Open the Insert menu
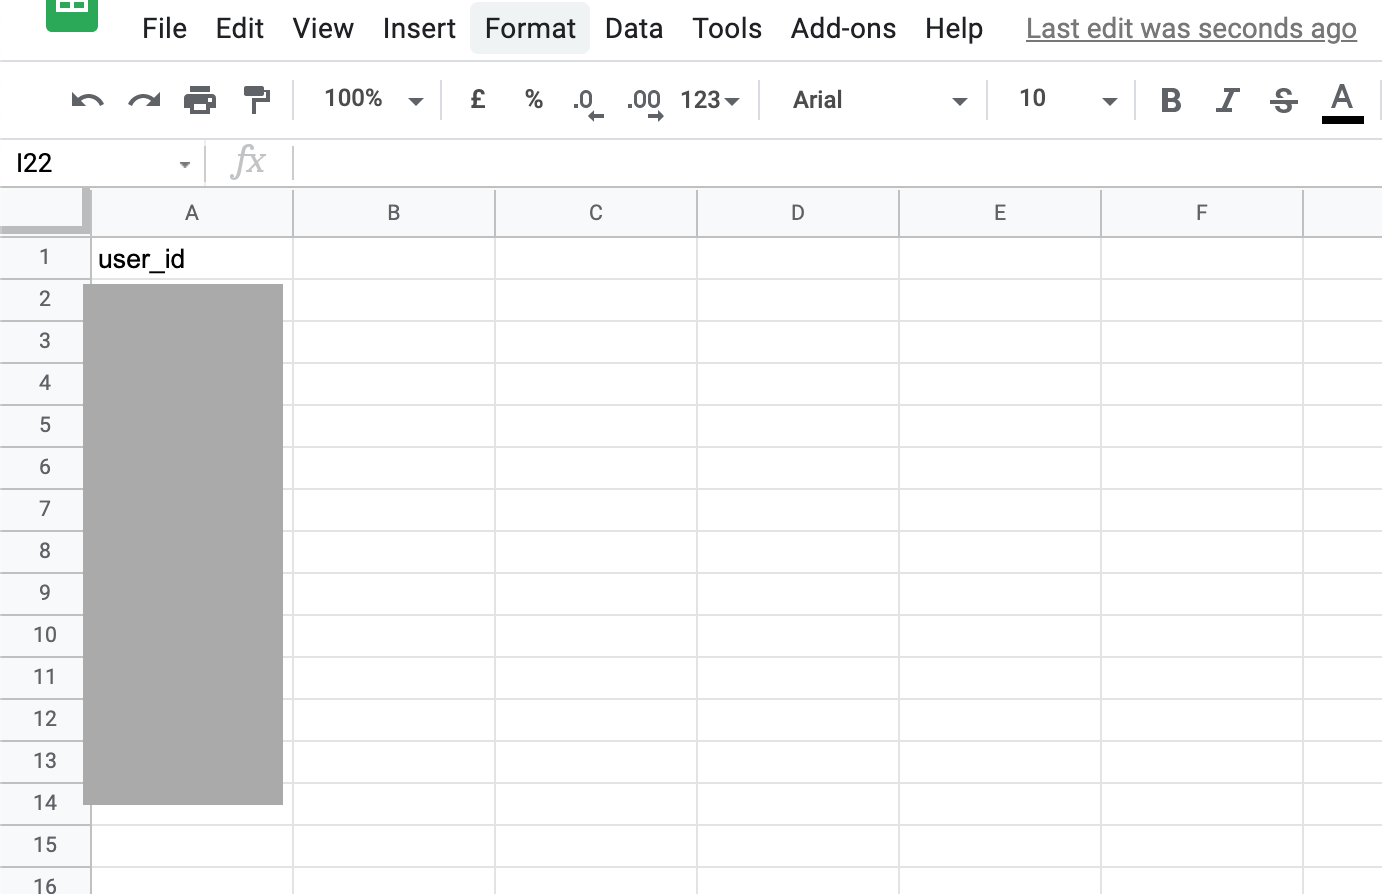Viewport: 1382px width, 894px height. (419, 28)
